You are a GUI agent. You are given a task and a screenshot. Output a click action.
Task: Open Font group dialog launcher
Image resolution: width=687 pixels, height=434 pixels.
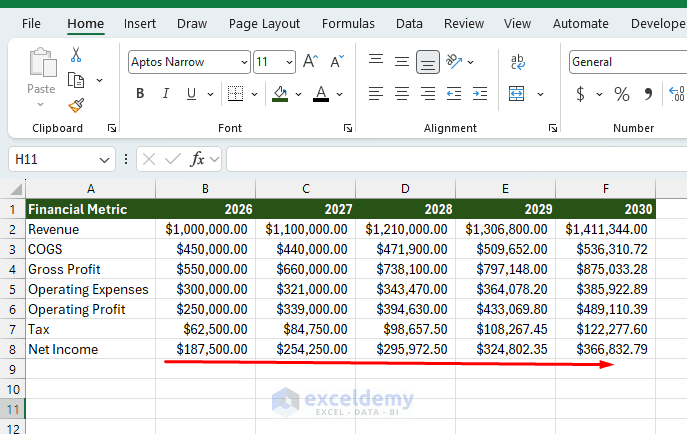348,128
